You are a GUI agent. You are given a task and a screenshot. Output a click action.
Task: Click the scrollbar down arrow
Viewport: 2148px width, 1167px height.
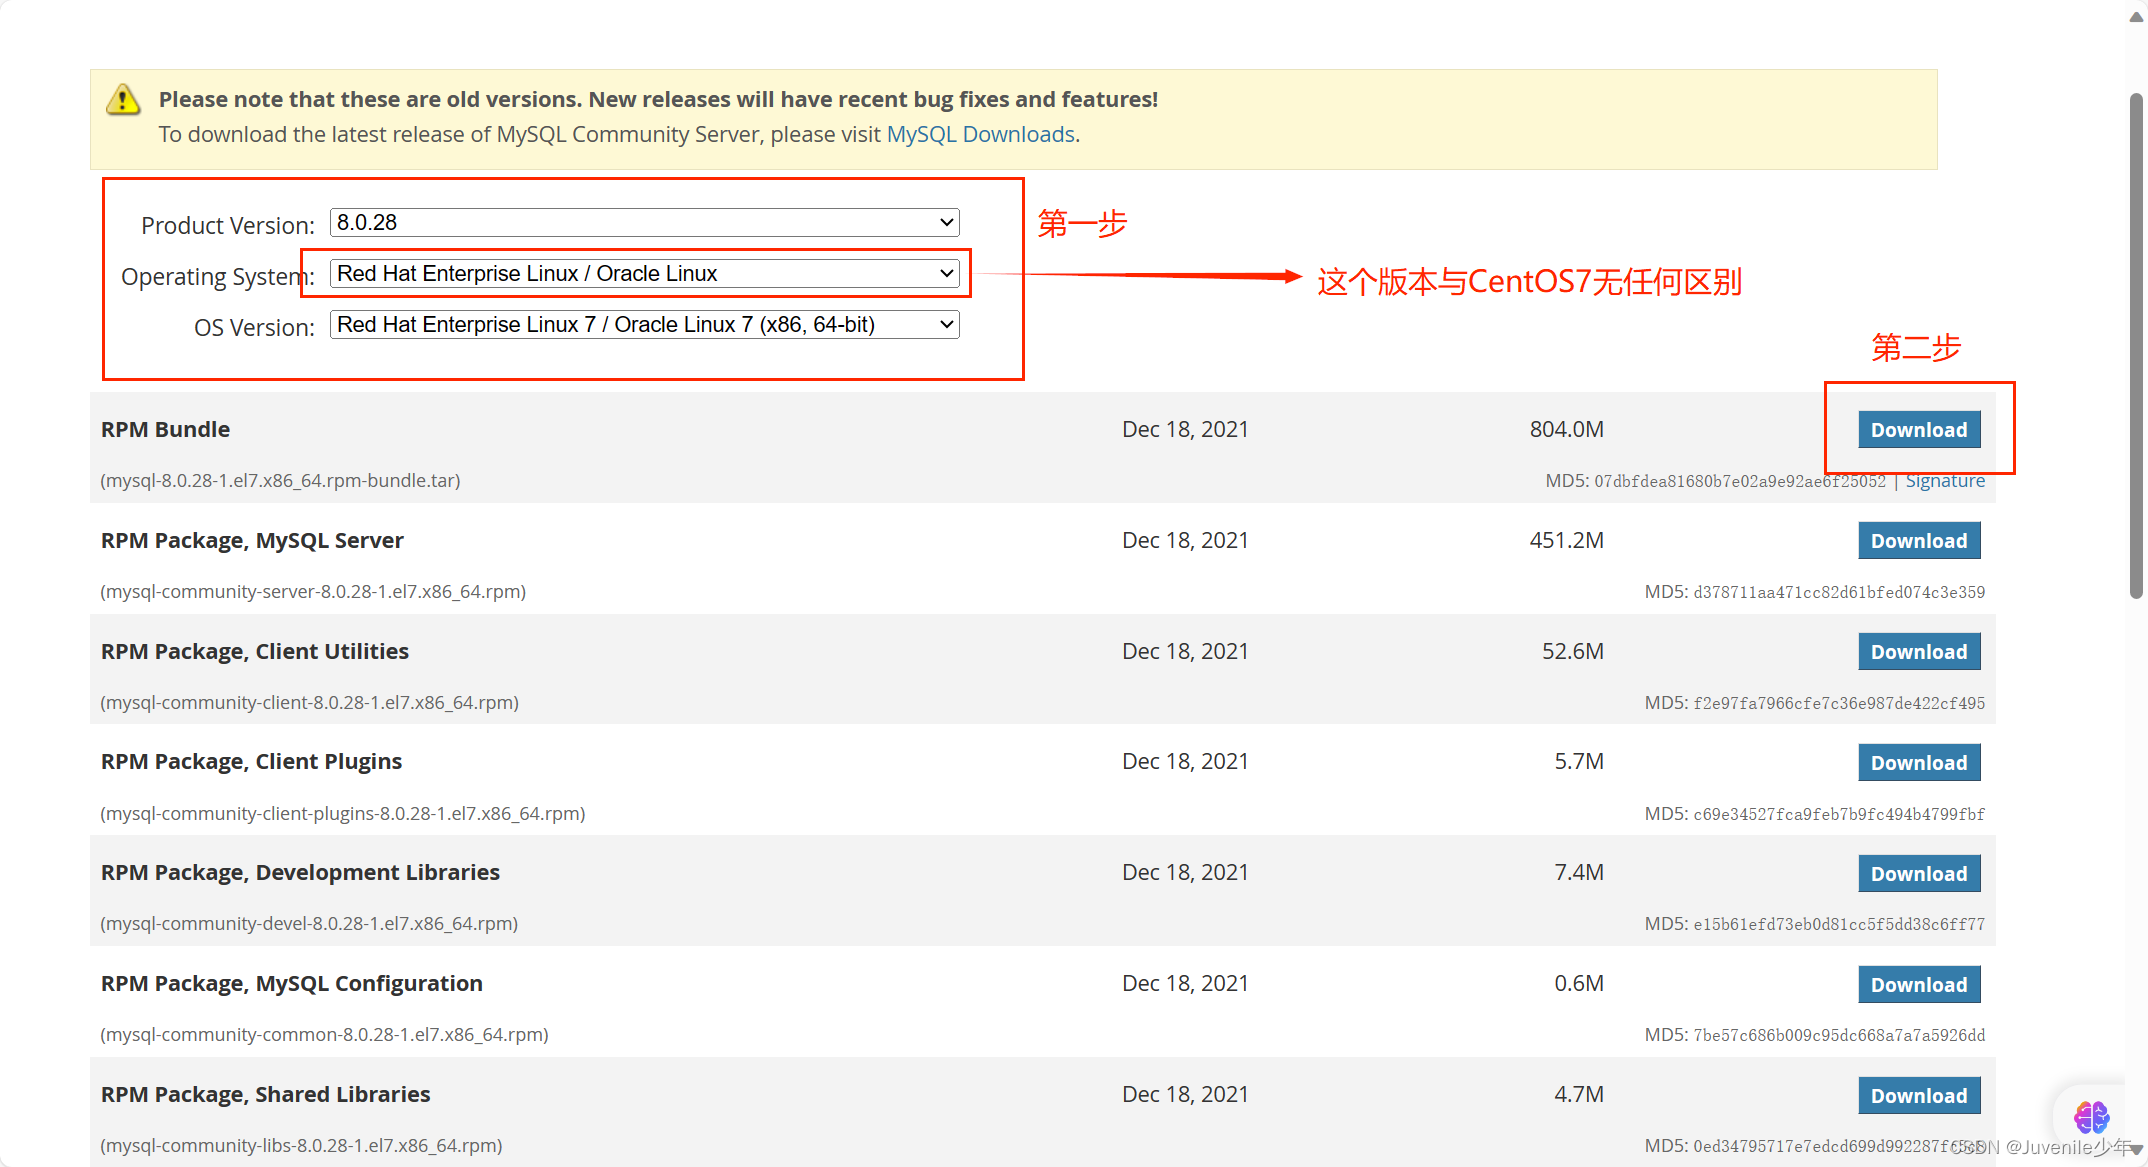click(x=2136, y=1150)
